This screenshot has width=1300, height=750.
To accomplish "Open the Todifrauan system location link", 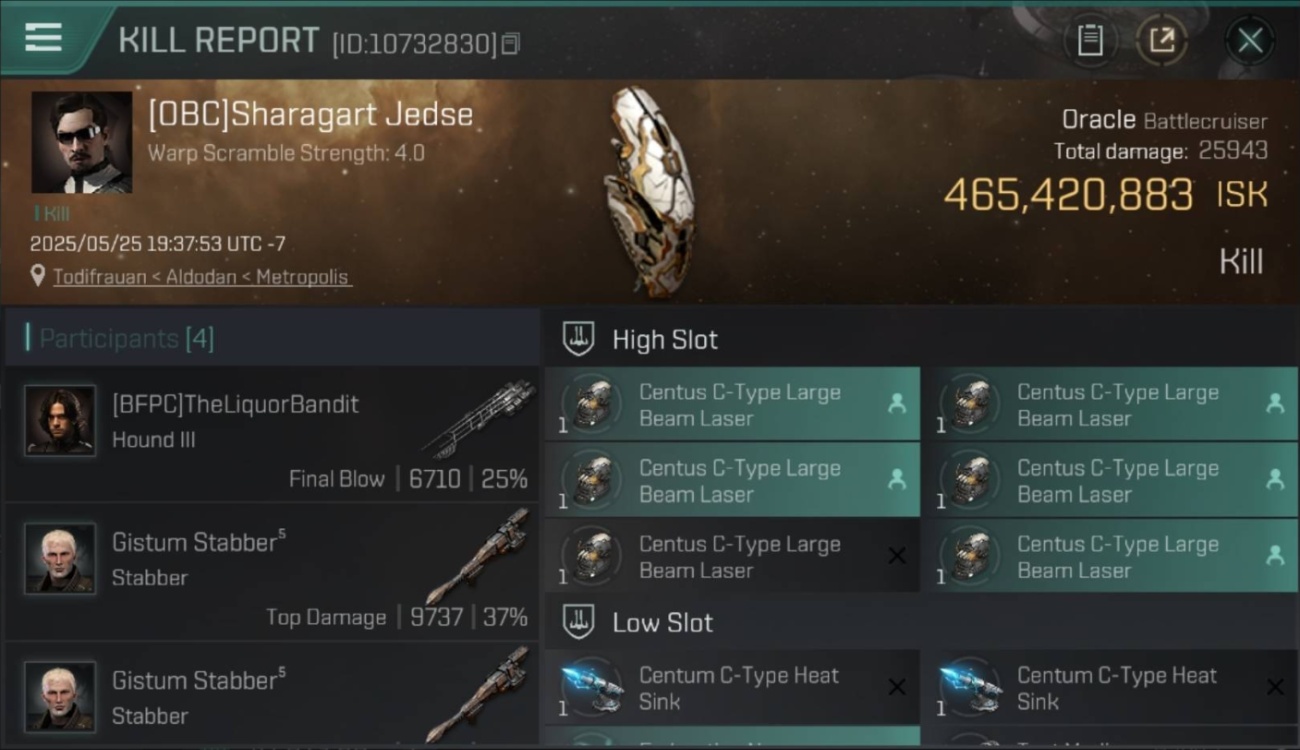I will [202, 277].
